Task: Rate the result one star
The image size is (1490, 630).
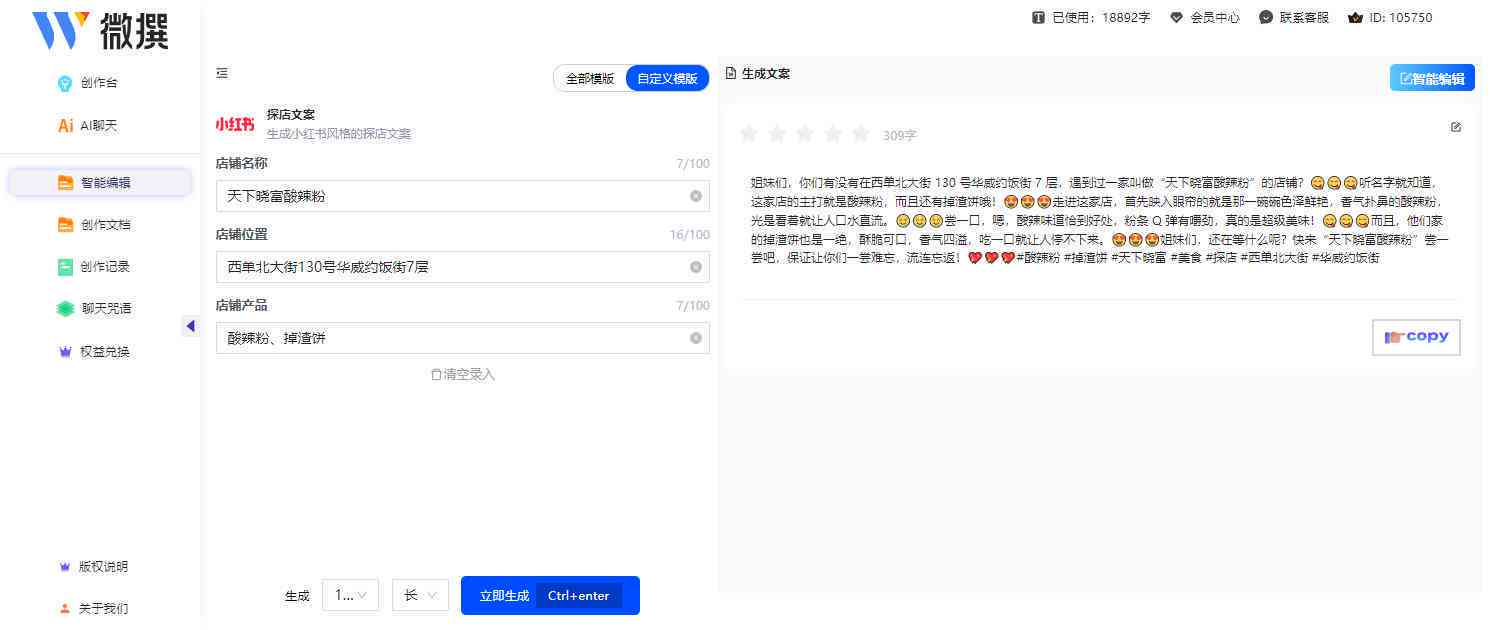Action: pos(748,133)
